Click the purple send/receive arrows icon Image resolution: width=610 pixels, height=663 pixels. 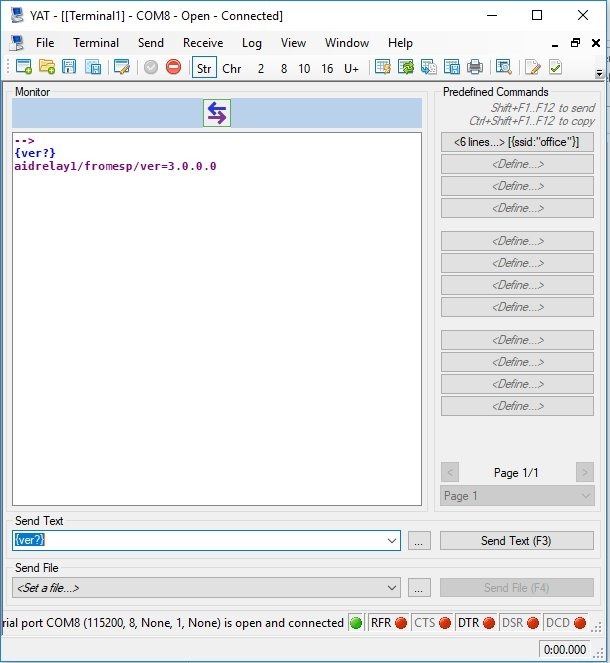216,113
